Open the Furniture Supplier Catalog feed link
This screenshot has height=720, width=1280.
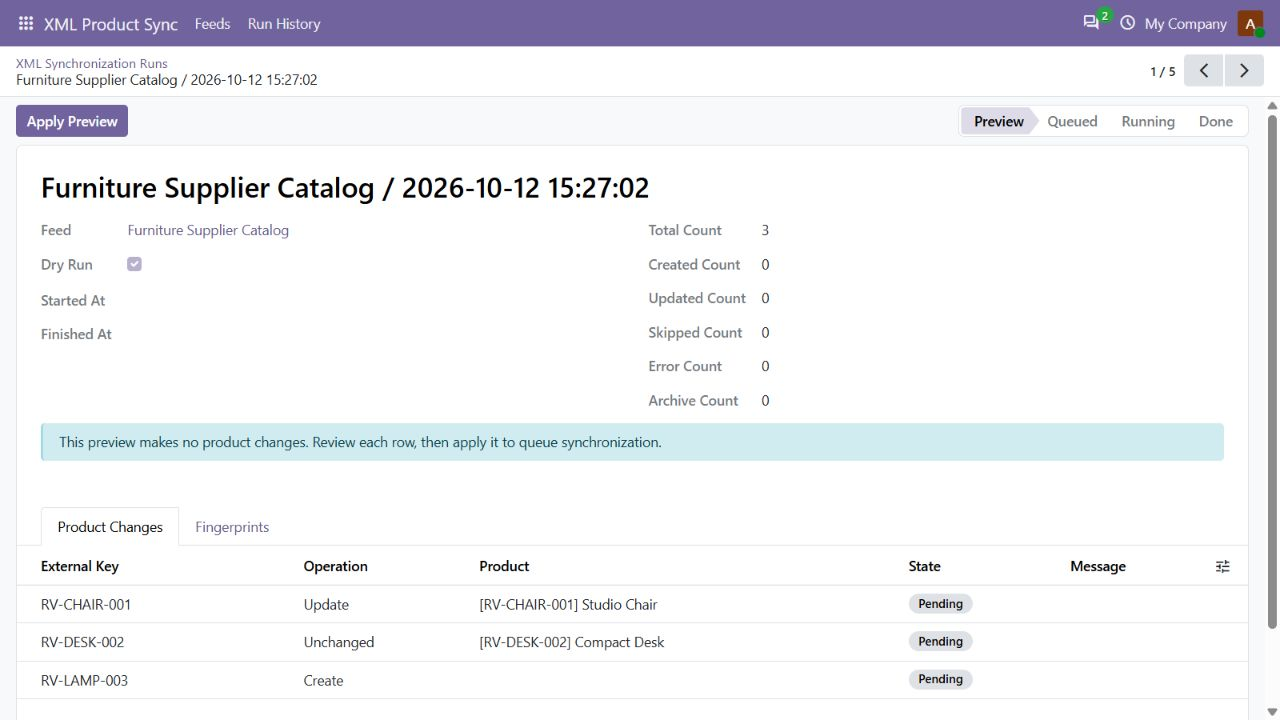pos(208,230)
